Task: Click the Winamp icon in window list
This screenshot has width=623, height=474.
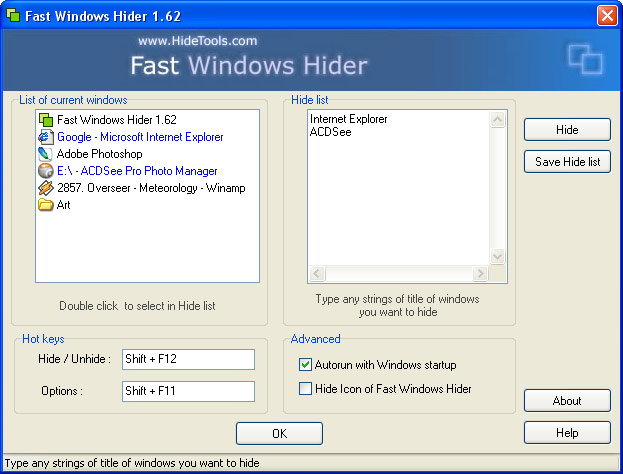Action: (x=46, y=188)
